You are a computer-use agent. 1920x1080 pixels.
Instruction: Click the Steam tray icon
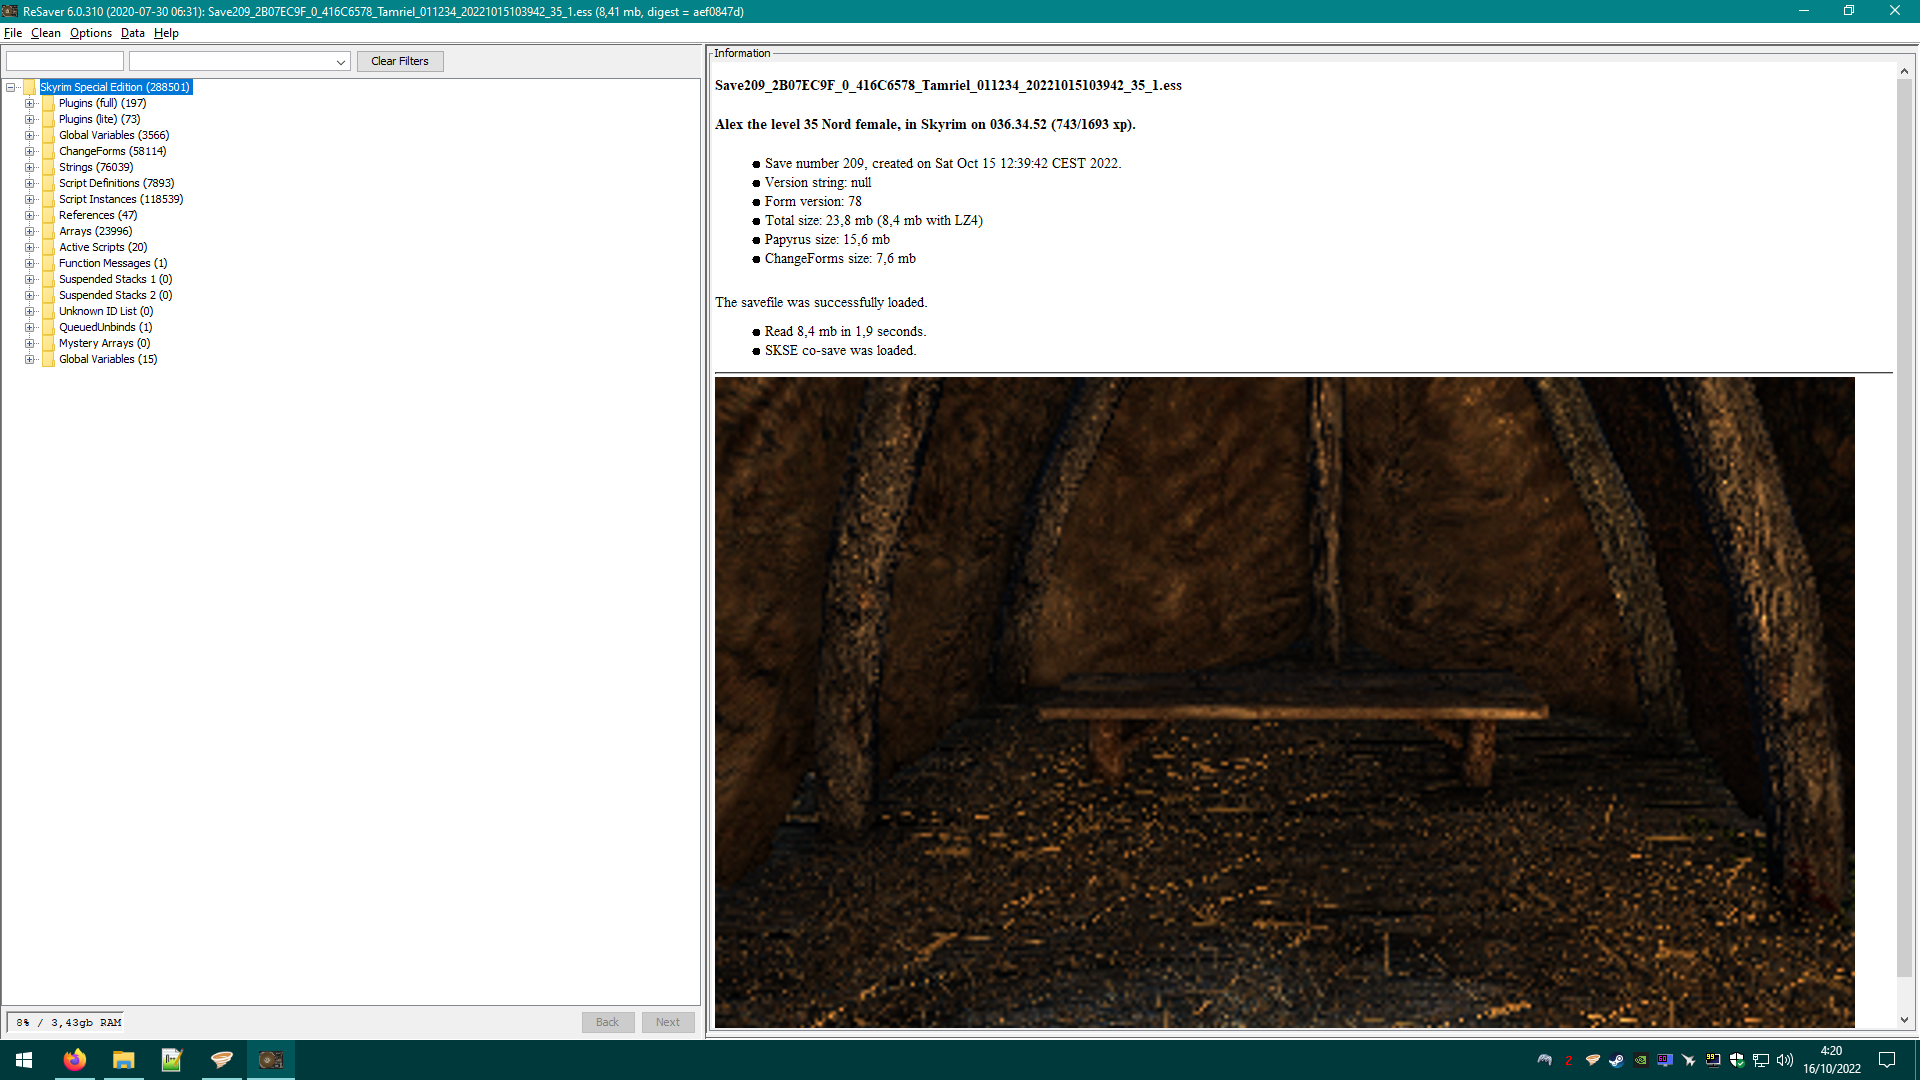click(1616, 1060)
